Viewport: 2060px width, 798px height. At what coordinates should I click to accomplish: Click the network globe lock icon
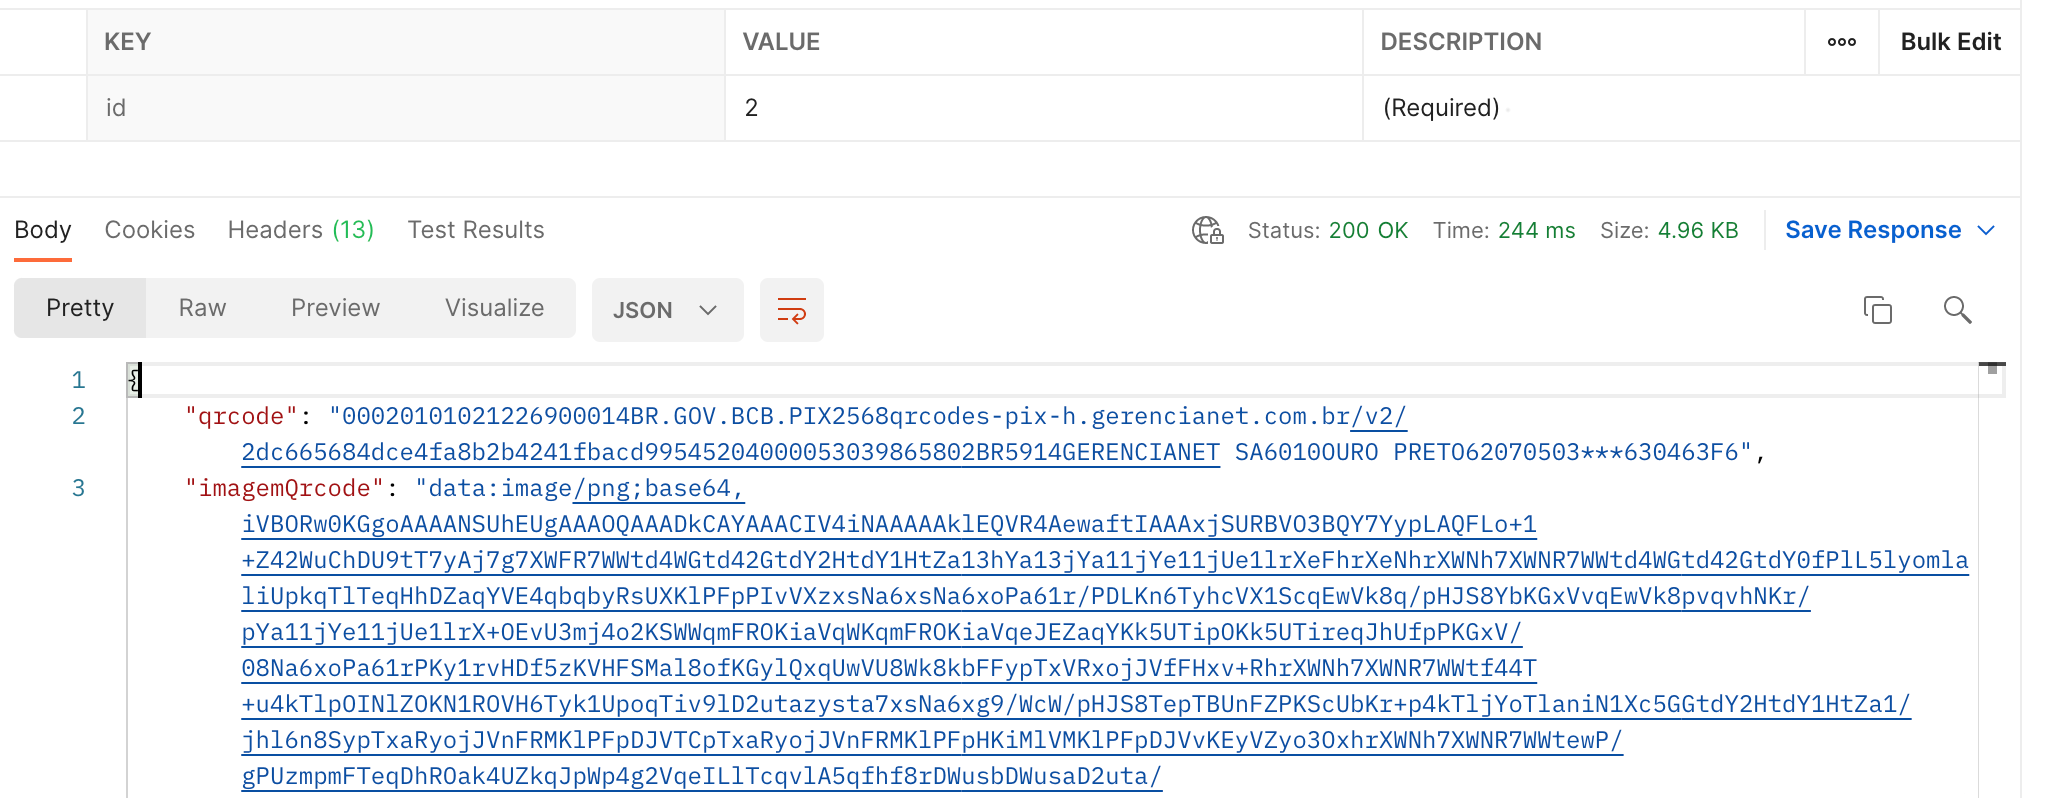(x=1208, y=231)
